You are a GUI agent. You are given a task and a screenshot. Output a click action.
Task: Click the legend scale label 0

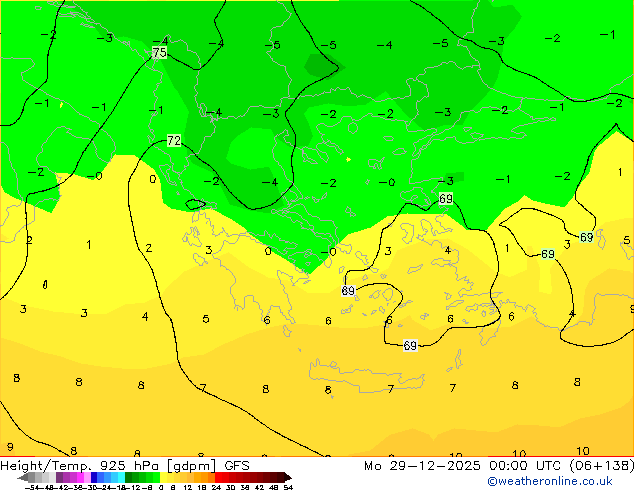161,488
